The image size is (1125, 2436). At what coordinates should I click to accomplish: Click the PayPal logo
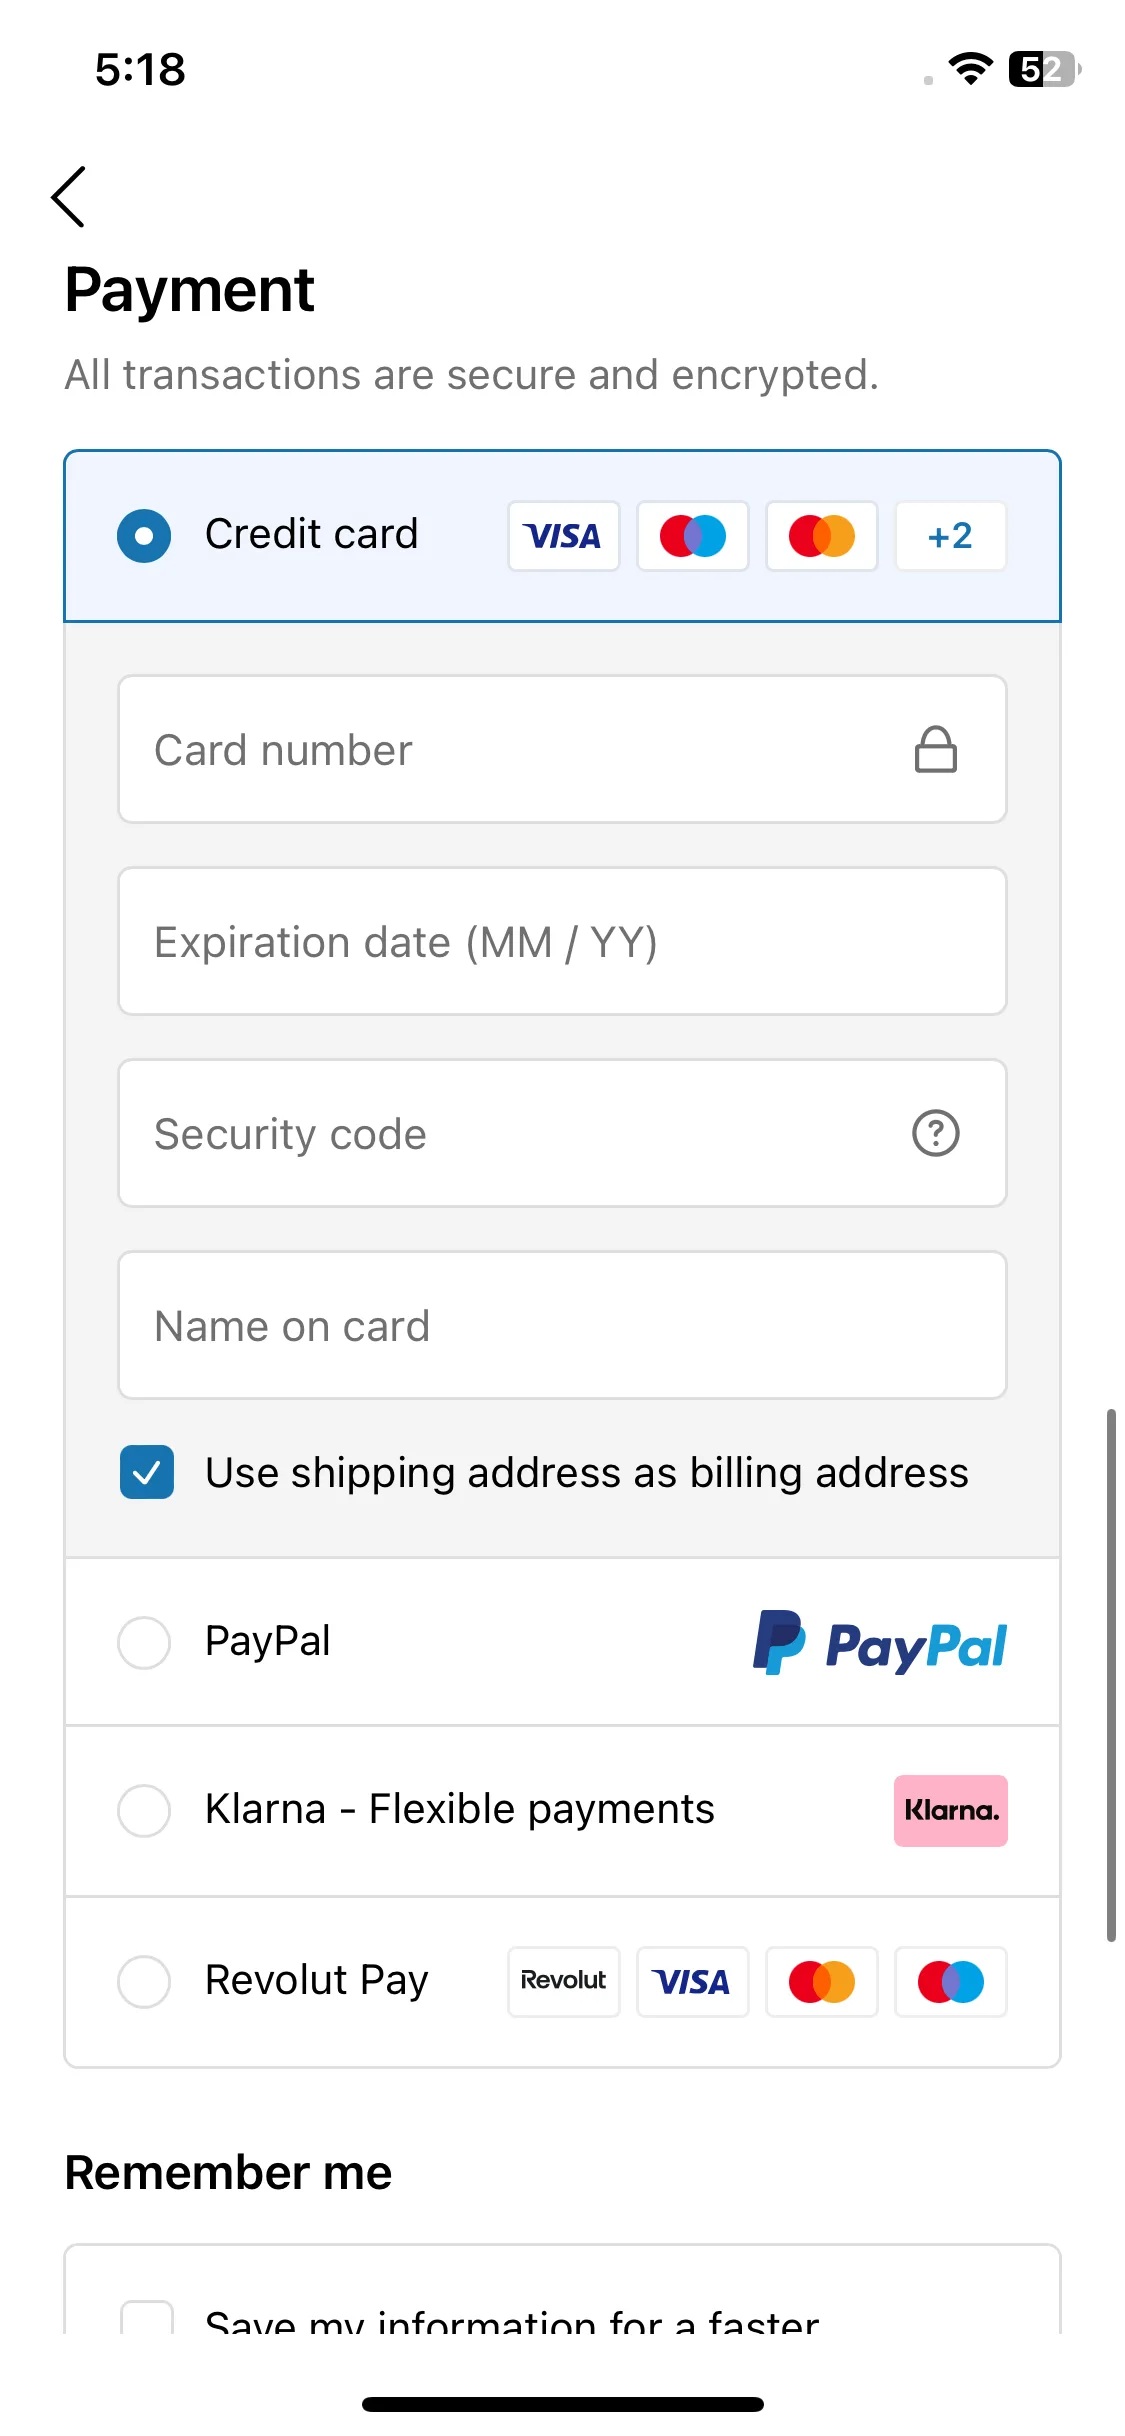coord(879,1643)
